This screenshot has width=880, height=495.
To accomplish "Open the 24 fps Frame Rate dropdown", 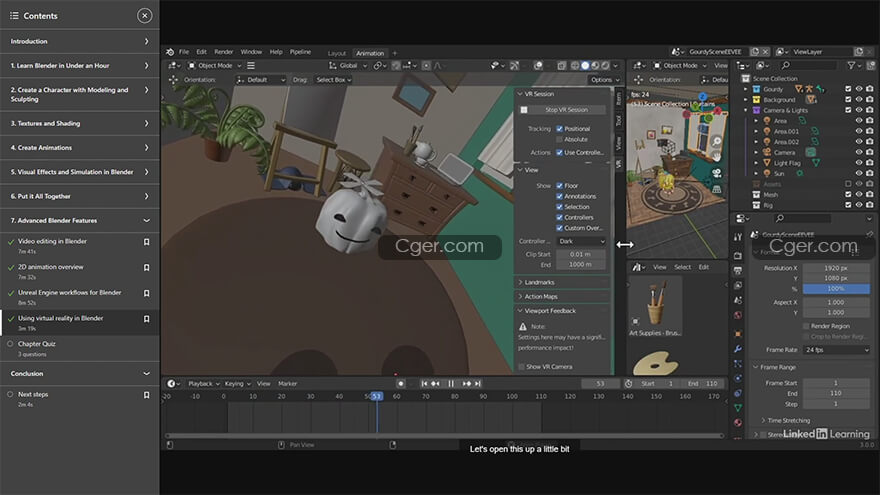I will coord(836,350).
